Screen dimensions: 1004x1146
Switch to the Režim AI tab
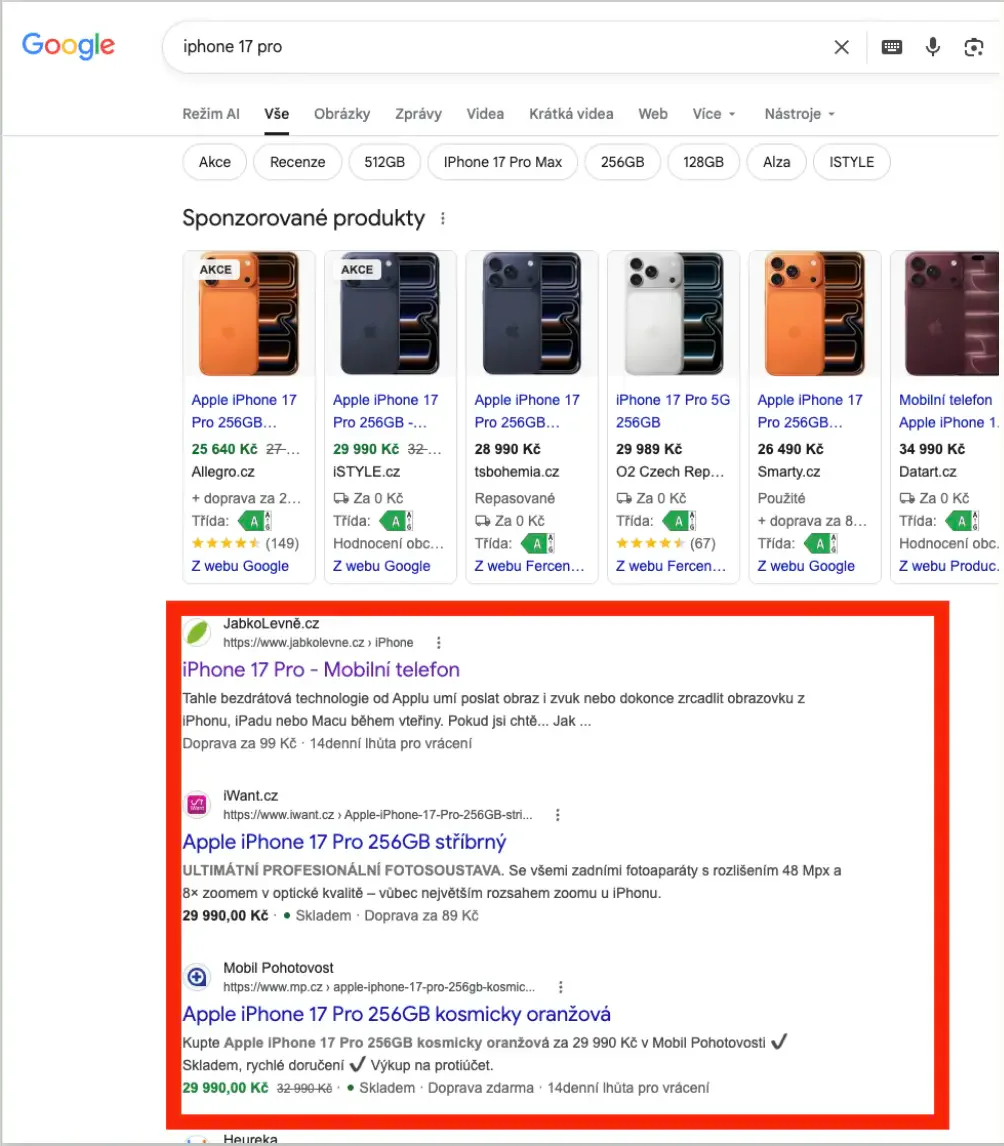pyautogui.click(x=210, y=114)
